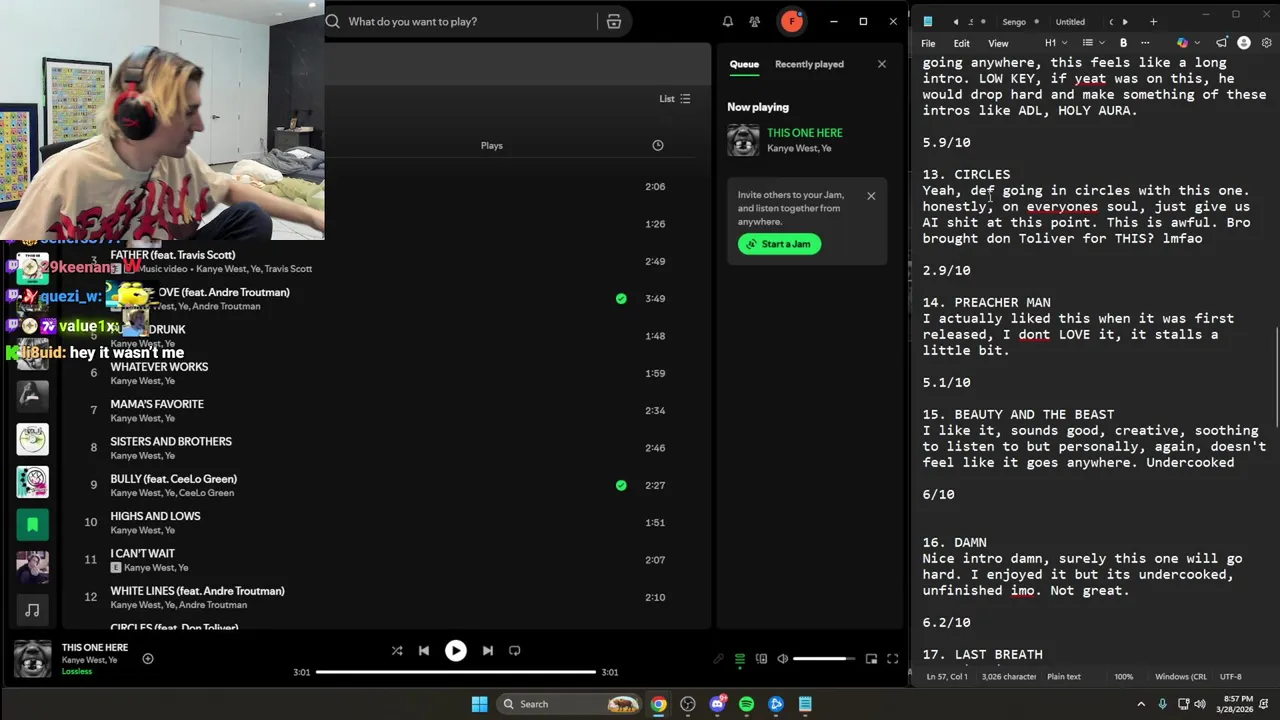Switch to the Recently played tab
Viewport: 1280px width, 720px height.
[x=809, y=64]
